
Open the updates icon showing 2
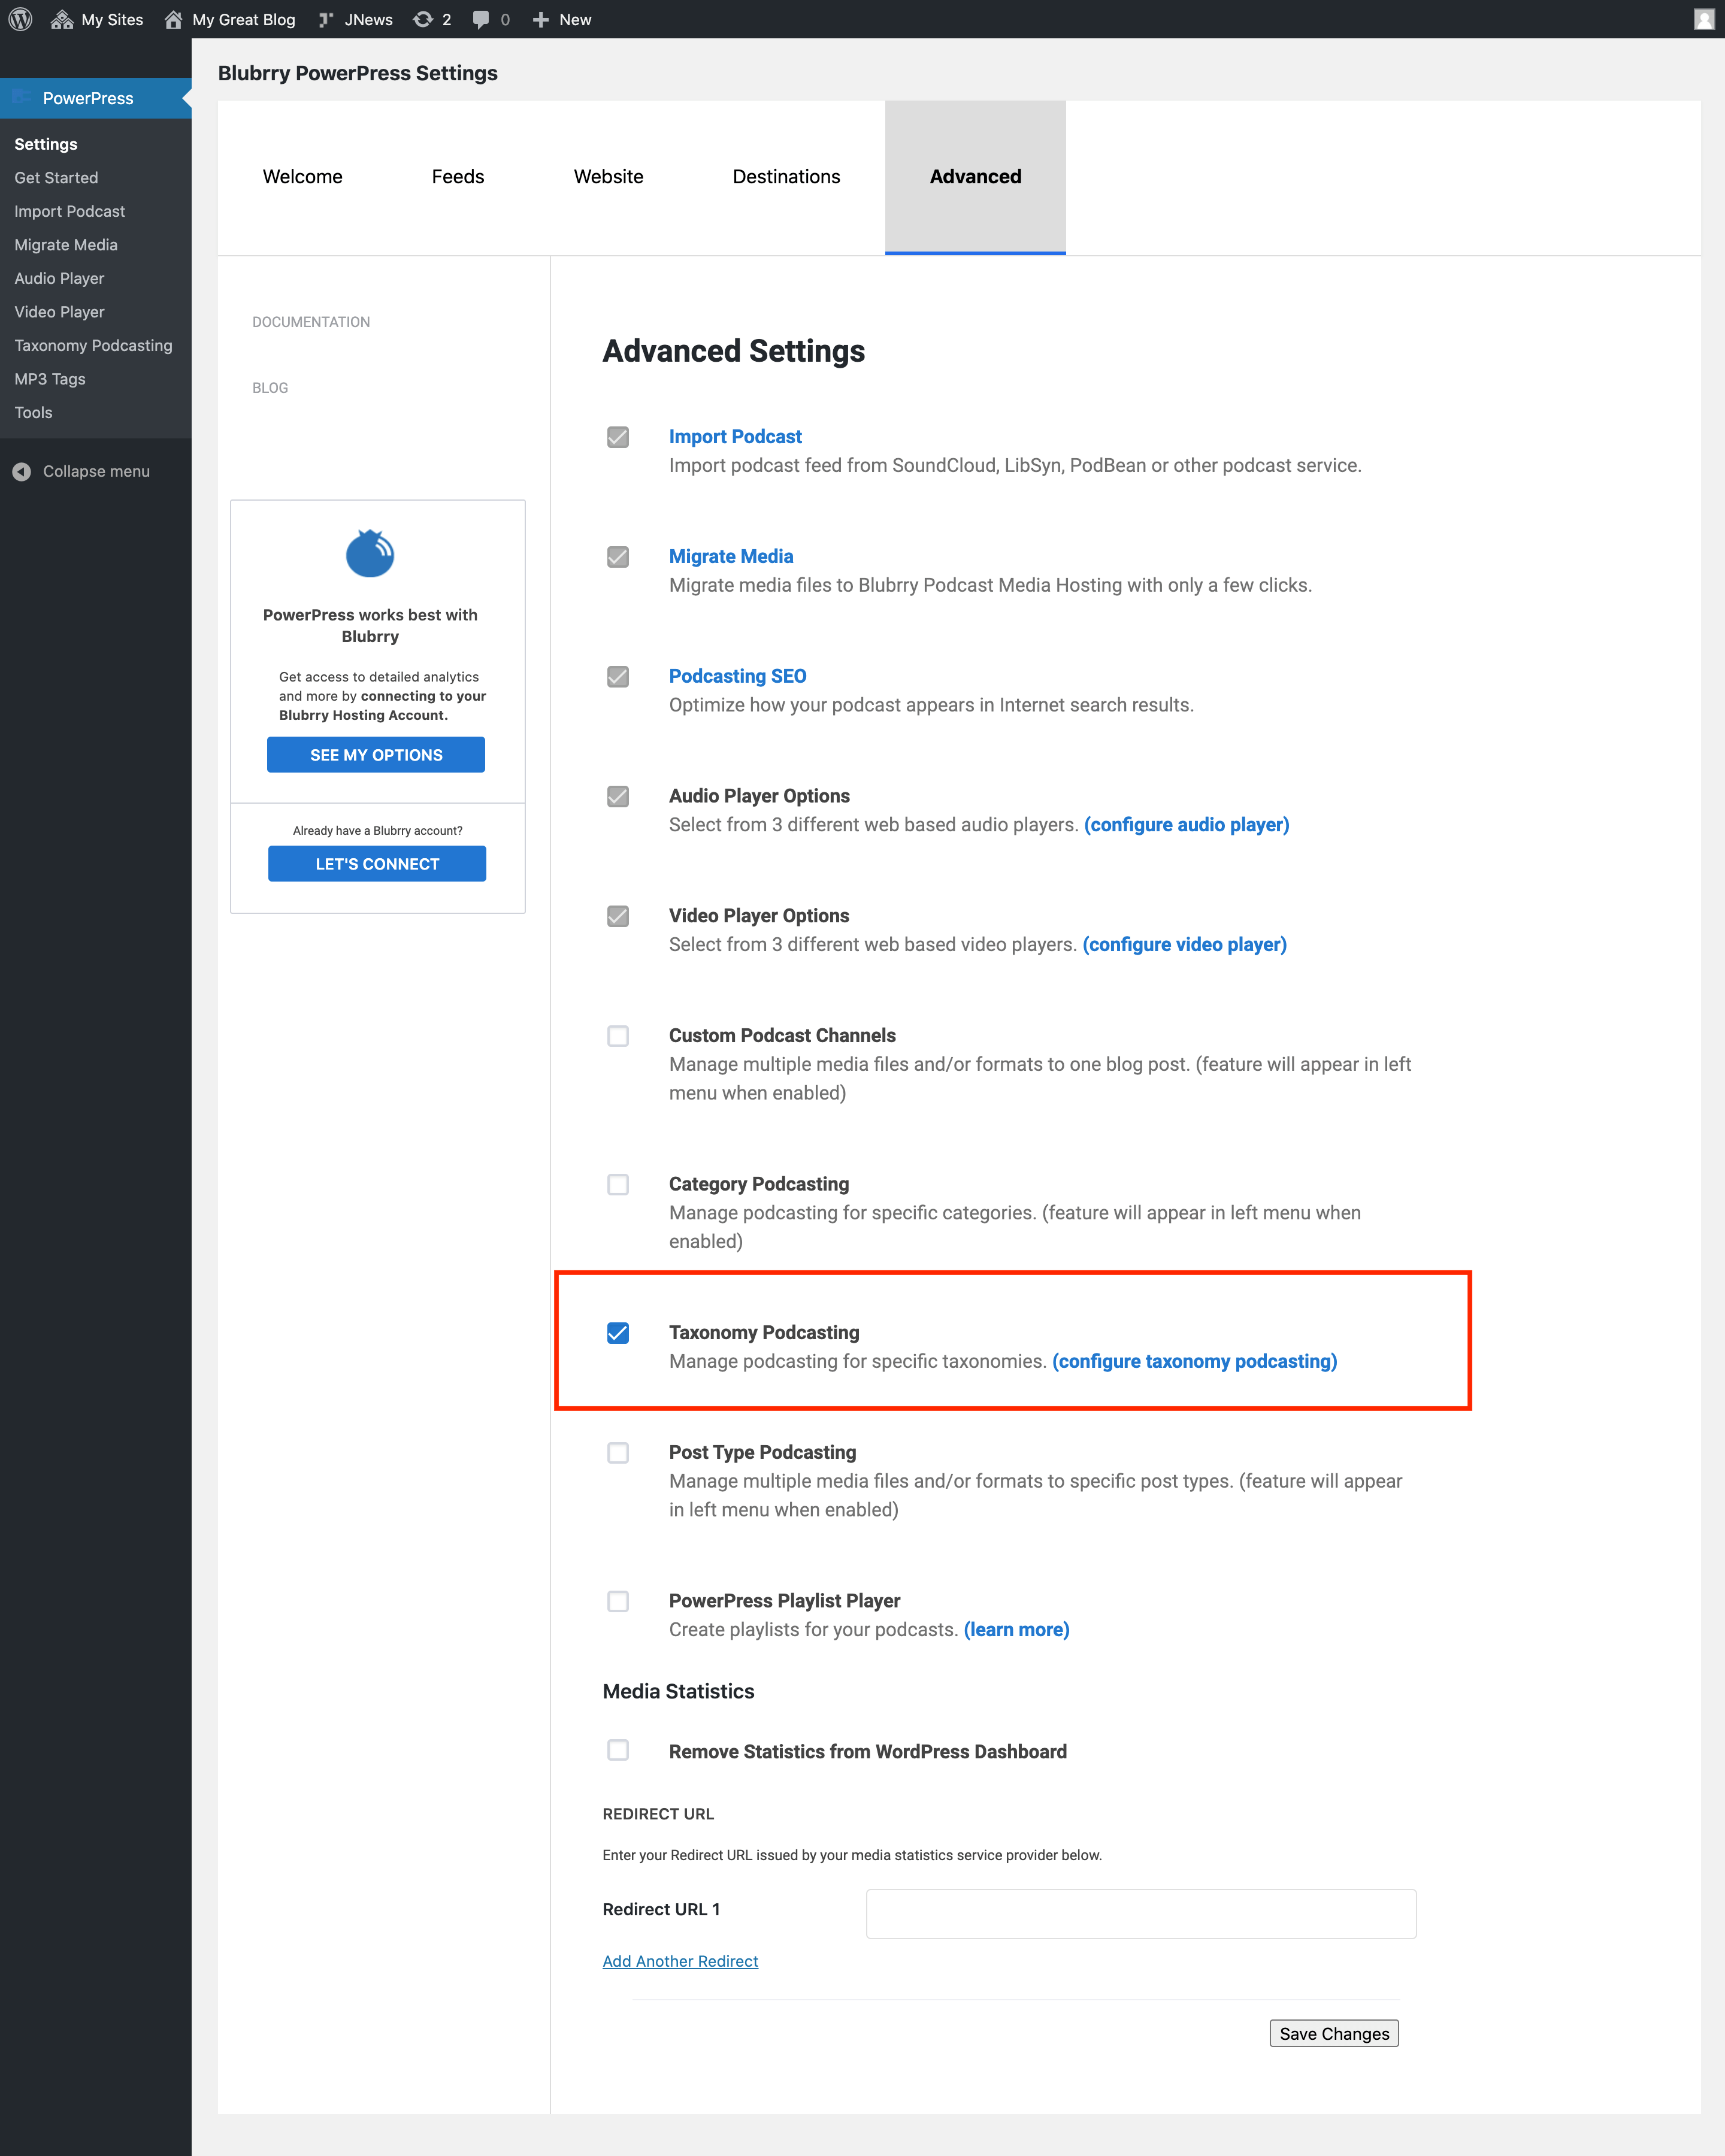(423, 19)
